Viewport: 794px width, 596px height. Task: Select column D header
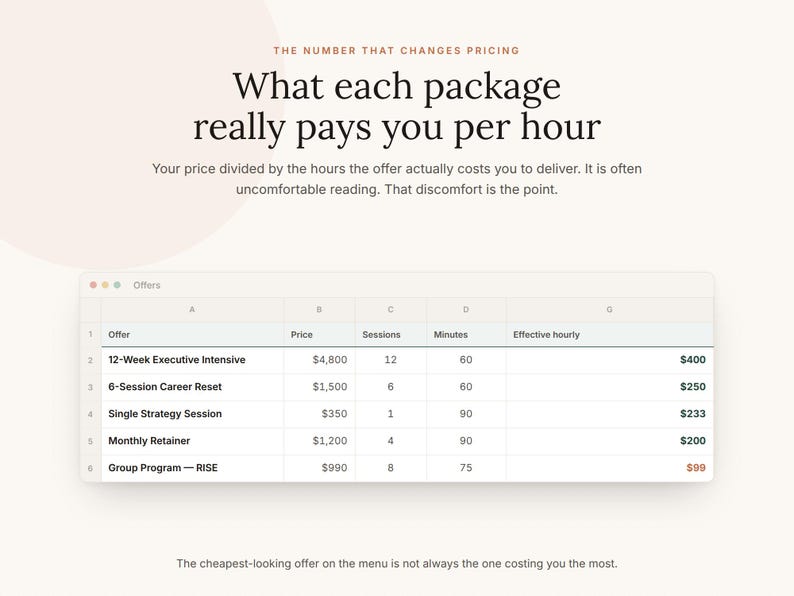466,309
